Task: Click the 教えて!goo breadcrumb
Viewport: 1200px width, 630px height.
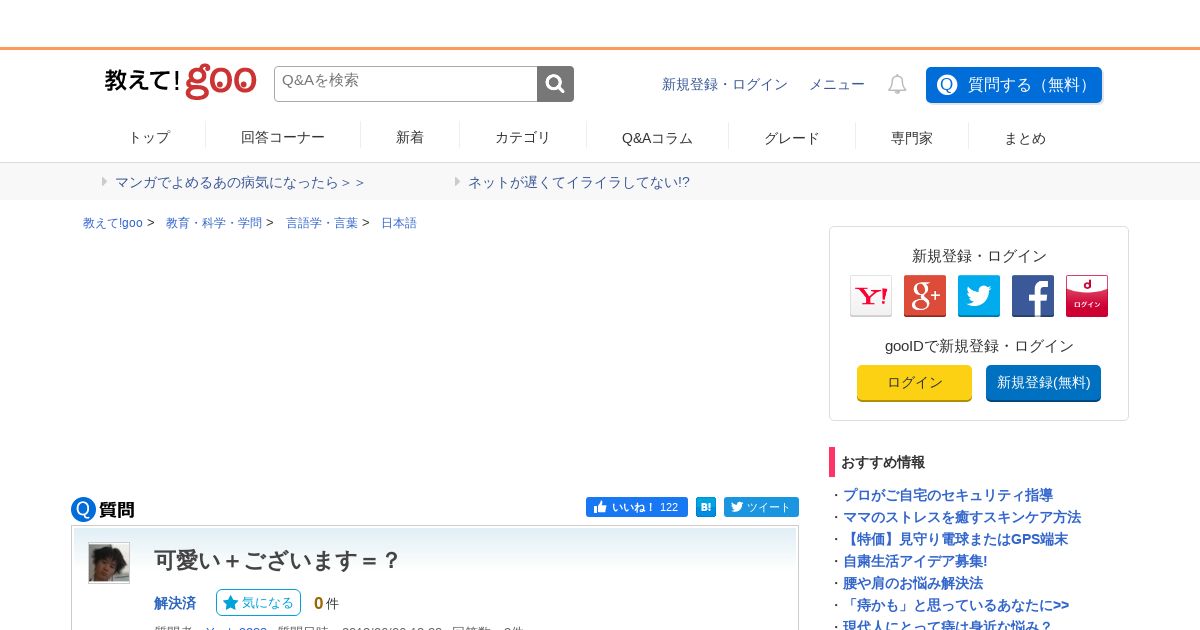Action: pyautogui.click(x=113, y=223)
